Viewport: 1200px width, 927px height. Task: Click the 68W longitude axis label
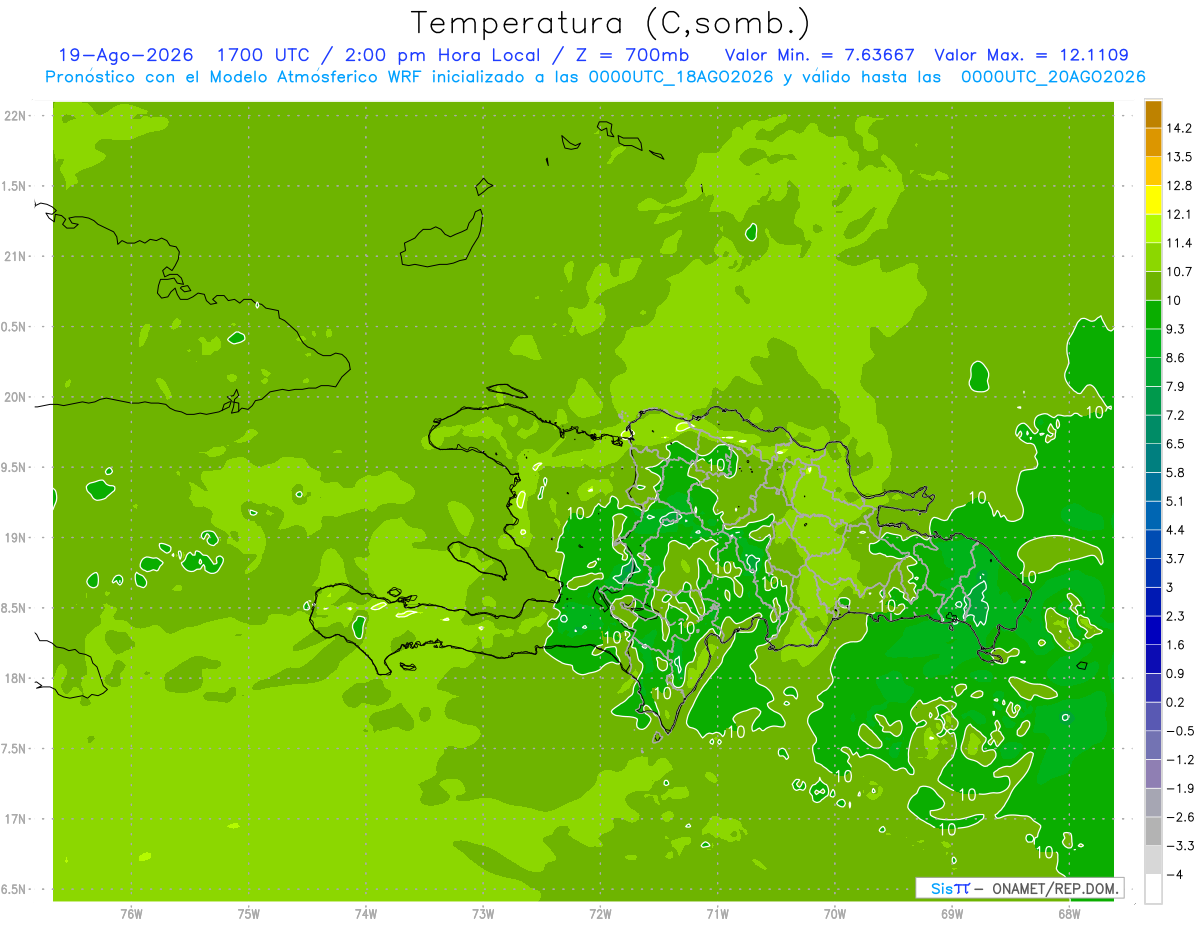pos(1069,914)
